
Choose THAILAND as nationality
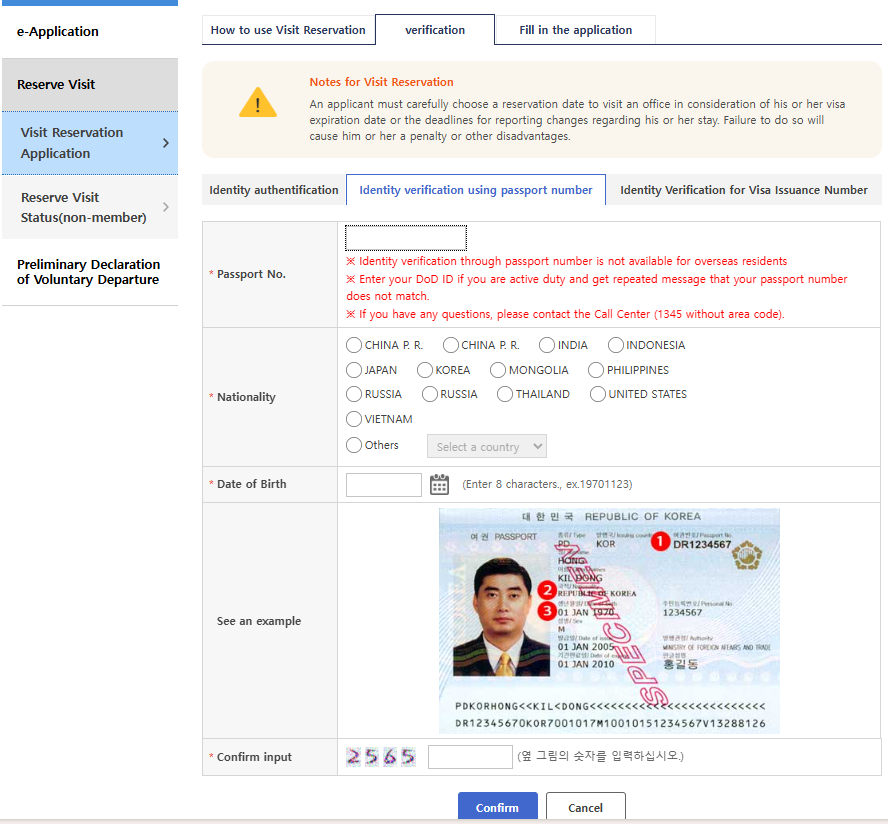[x=505, y=394]
